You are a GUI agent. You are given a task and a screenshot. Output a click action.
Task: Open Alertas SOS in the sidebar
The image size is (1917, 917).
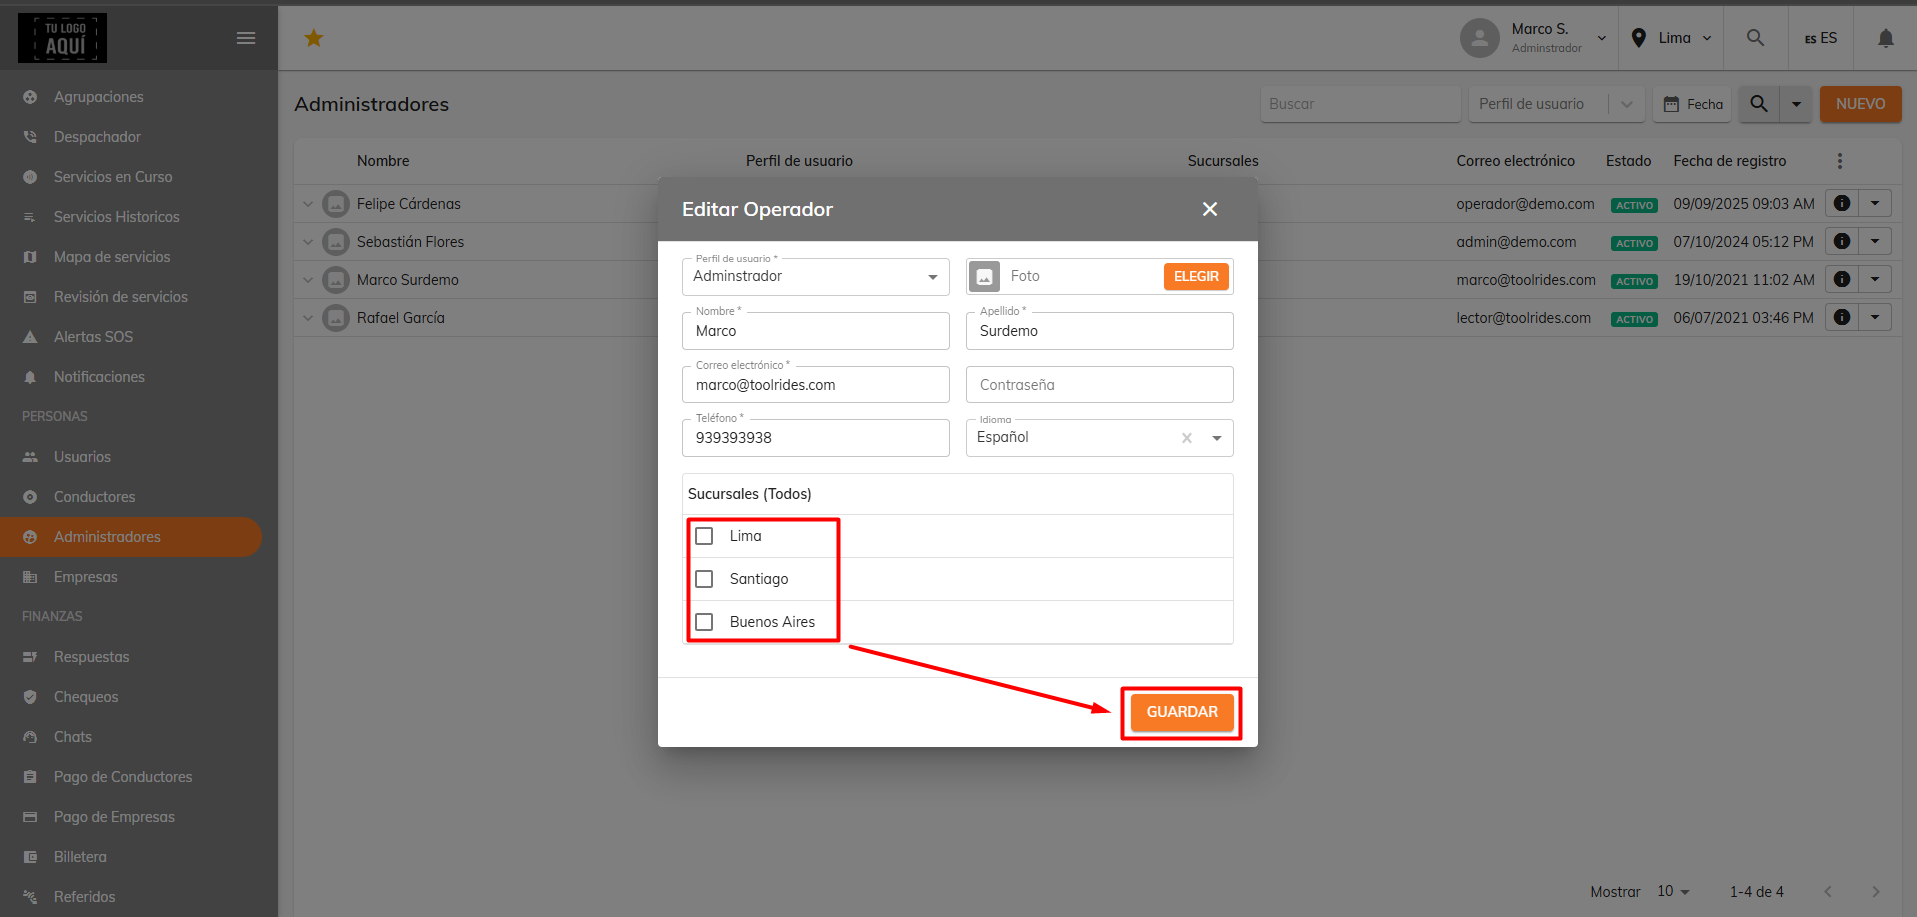point(93,337)
